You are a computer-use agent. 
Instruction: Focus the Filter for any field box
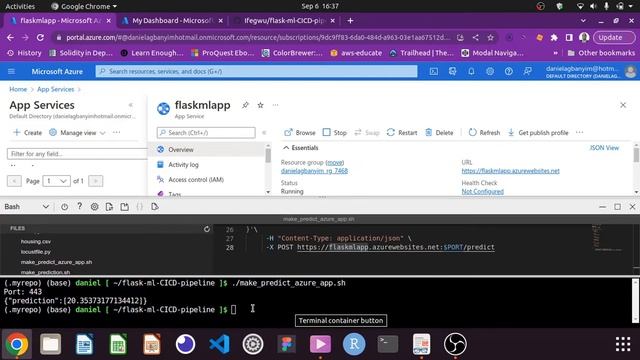pyautogui.click(x=77, y=153)
